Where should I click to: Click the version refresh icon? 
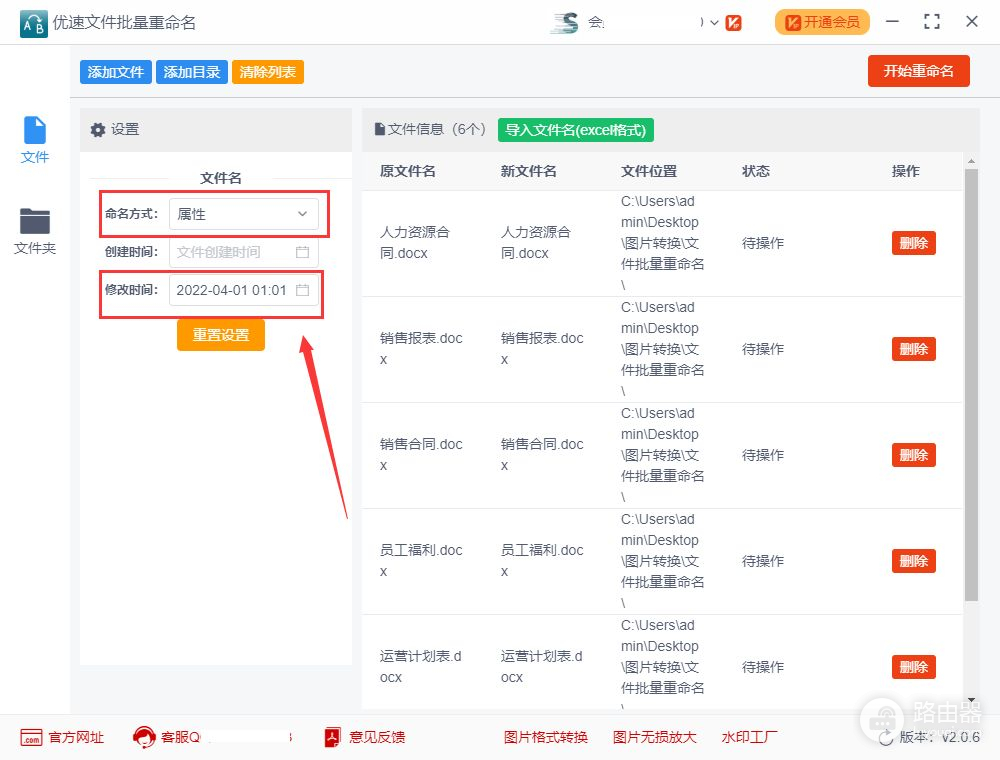point(885,738)
